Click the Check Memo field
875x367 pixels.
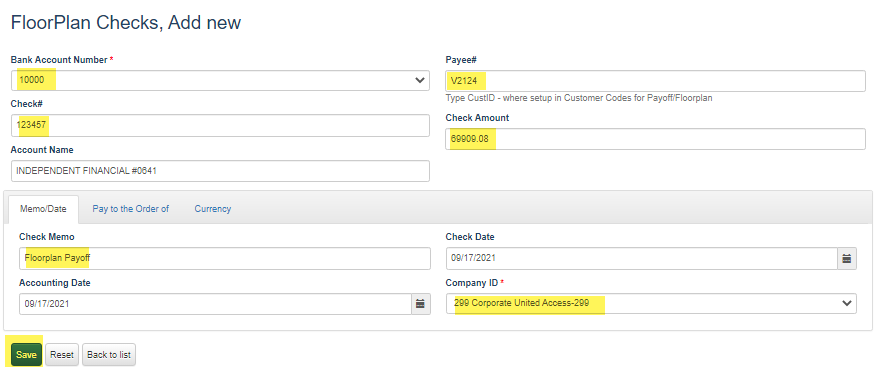pos(224,258)
